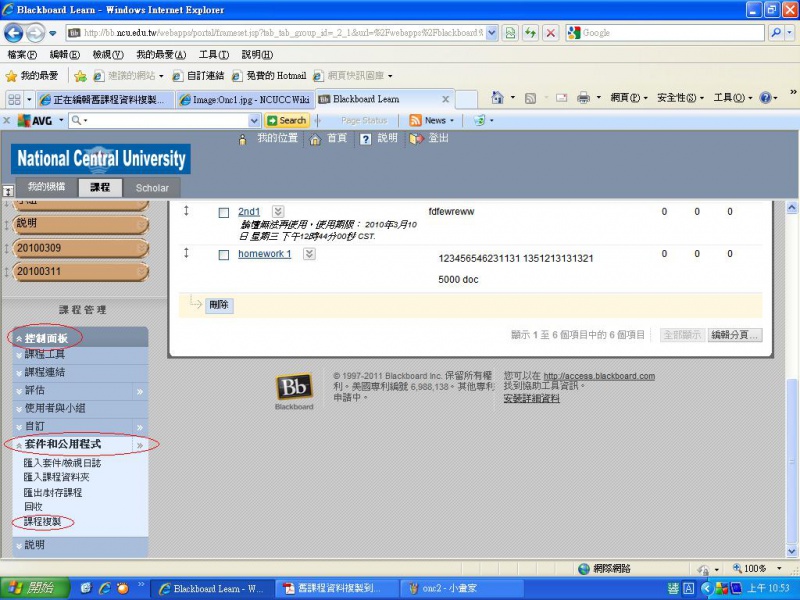
Task: Switch to the Scholar tab
Action: tap(152, 188)
